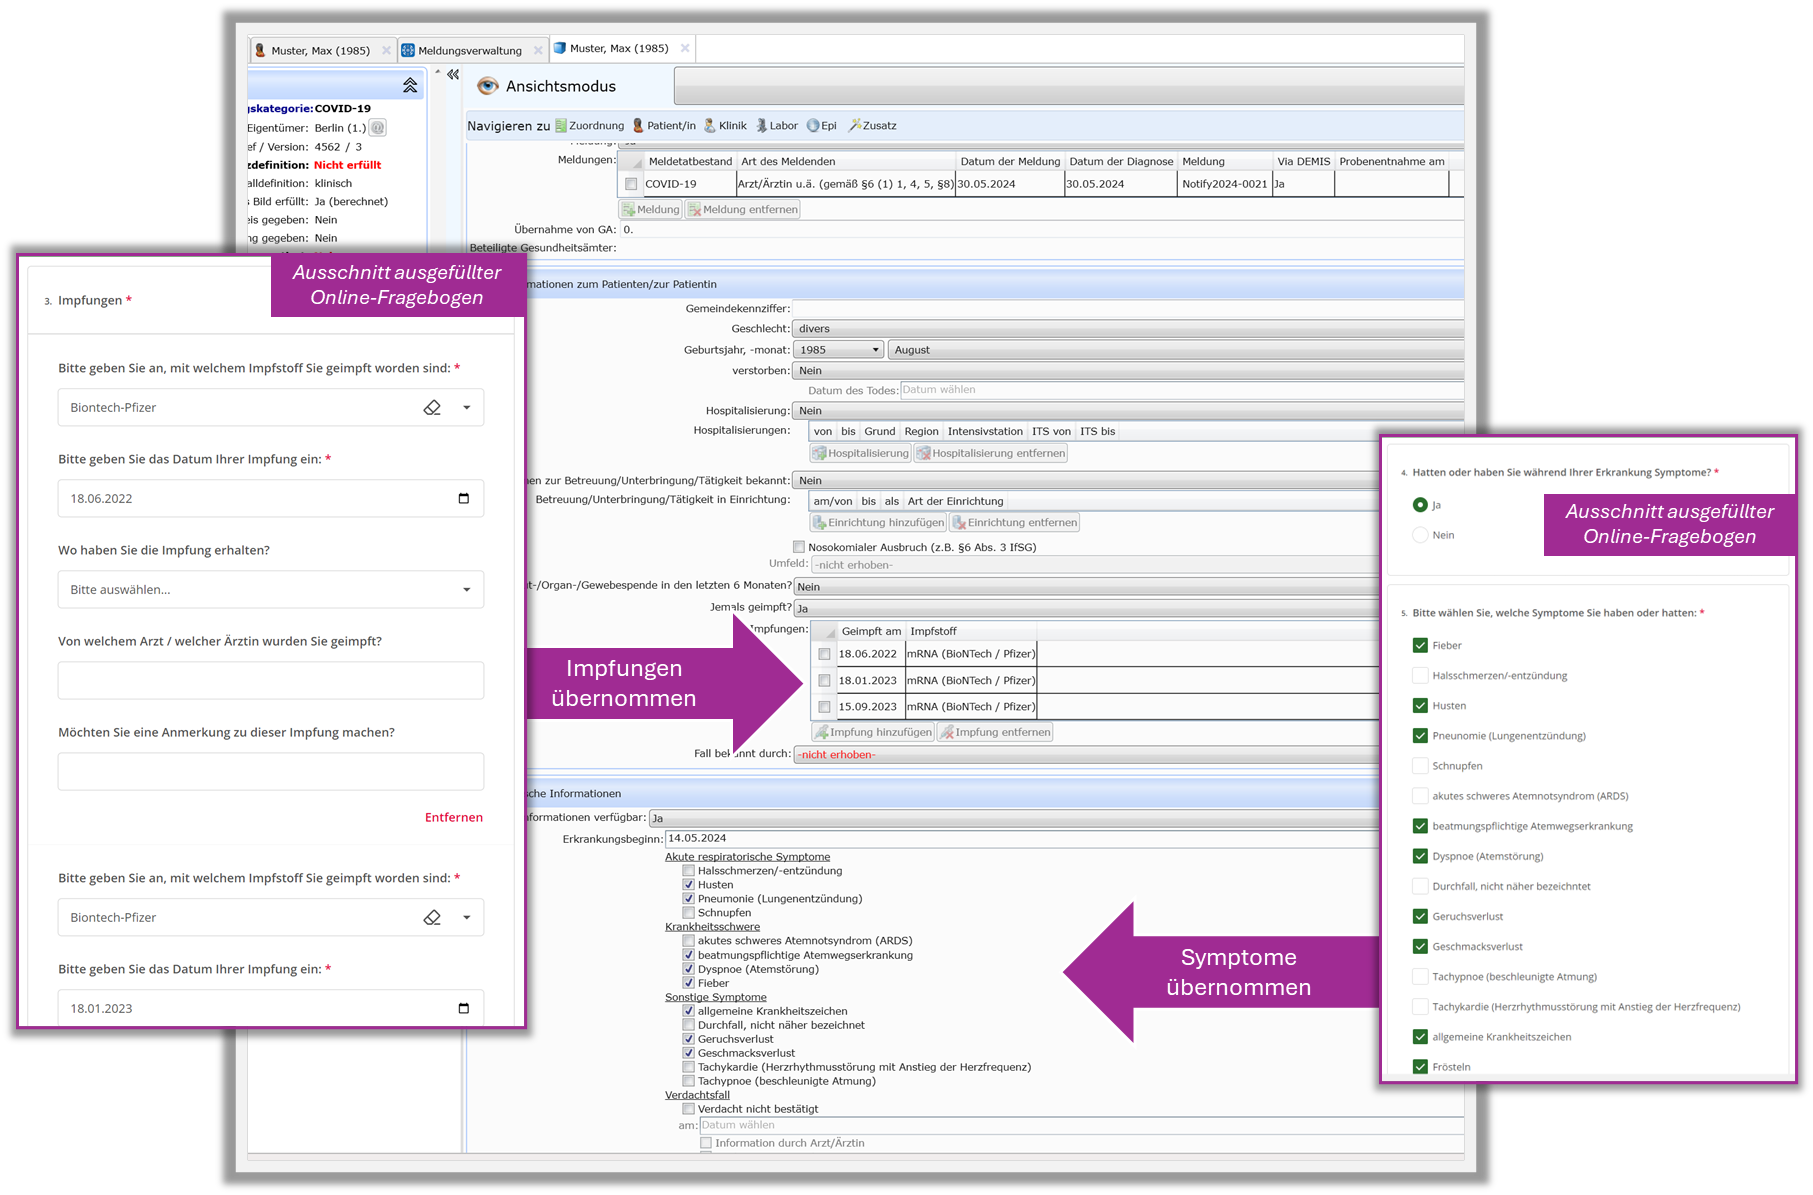Open calendar picker for 18.06.2022 date

click(463, 499)
